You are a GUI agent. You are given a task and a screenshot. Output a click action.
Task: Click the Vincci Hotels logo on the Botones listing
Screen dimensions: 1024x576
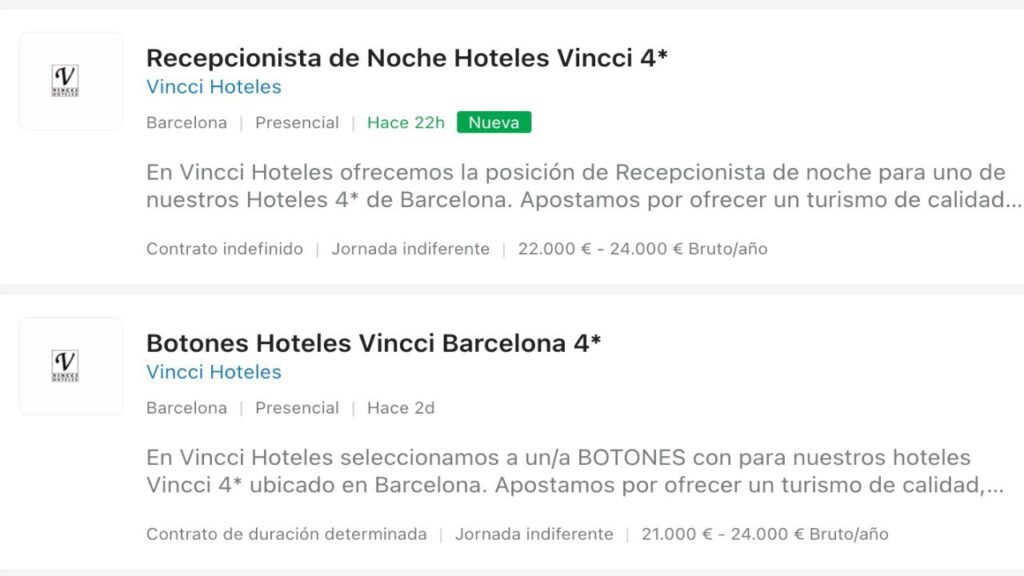pos(70,366)
